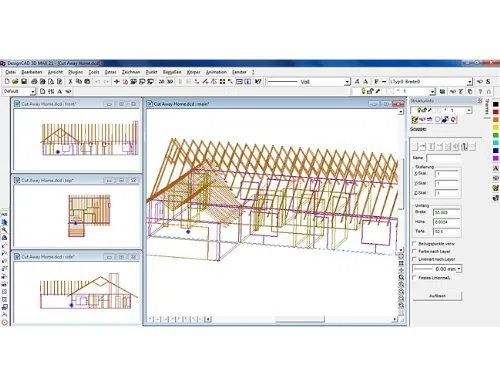500x385 pixels.
Task: Switch to 2D mode icon
Action: (x=161, y=81)
